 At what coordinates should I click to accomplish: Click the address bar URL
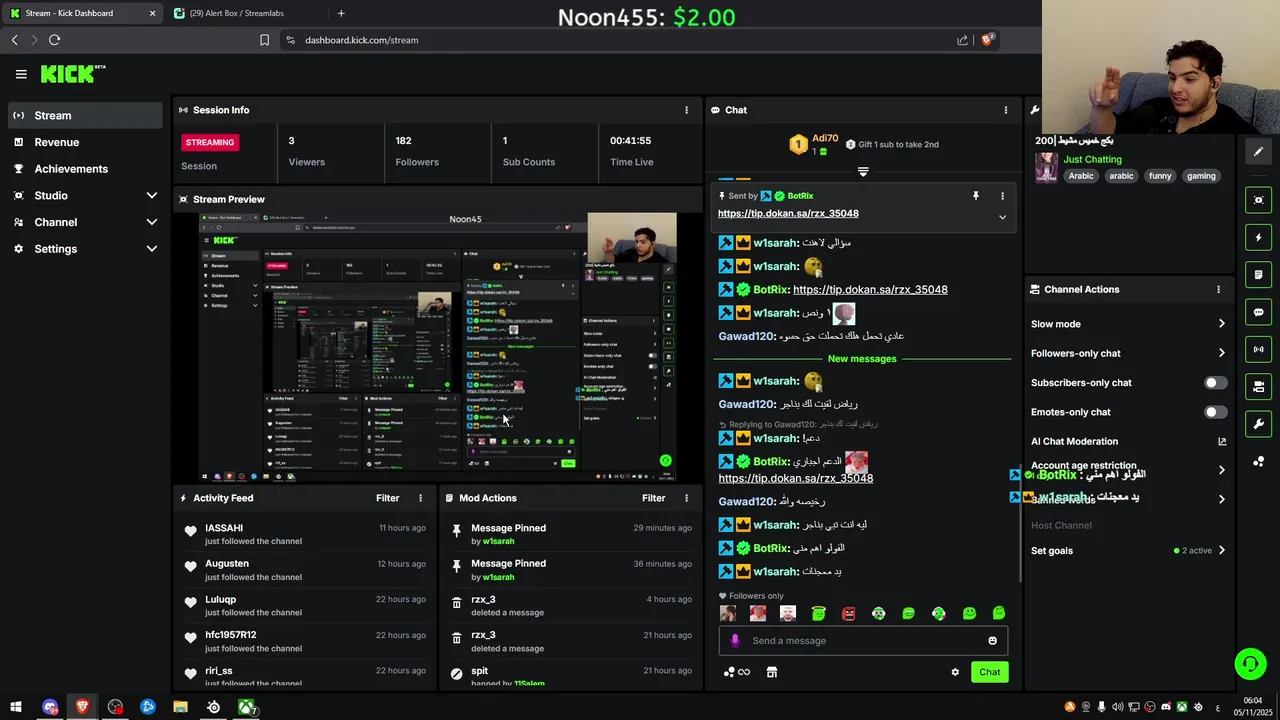[361, 40]
